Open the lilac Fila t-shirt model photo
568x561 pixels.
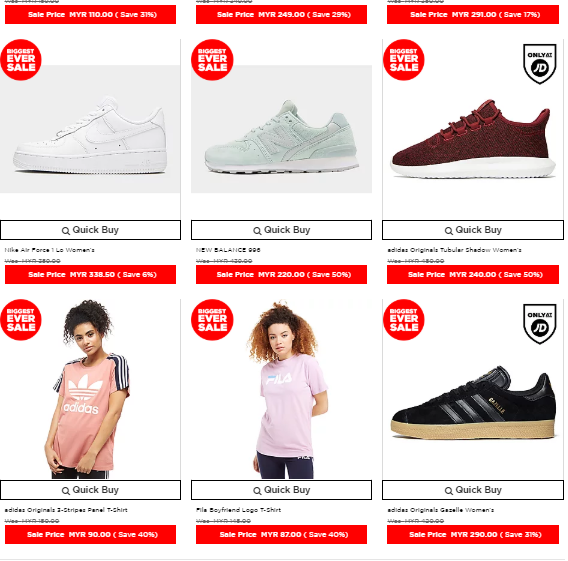click(x=286, y=389)
